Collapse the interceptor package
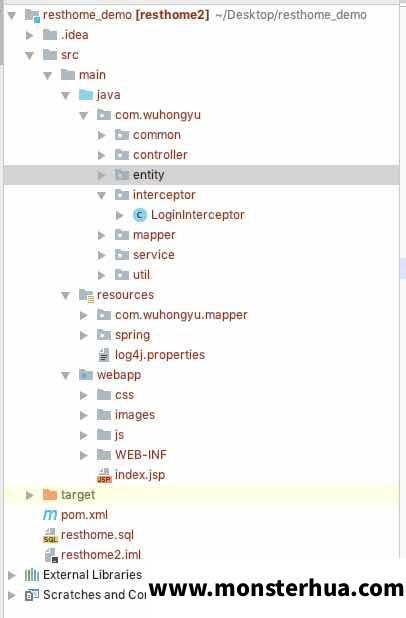 click(101, 195)
